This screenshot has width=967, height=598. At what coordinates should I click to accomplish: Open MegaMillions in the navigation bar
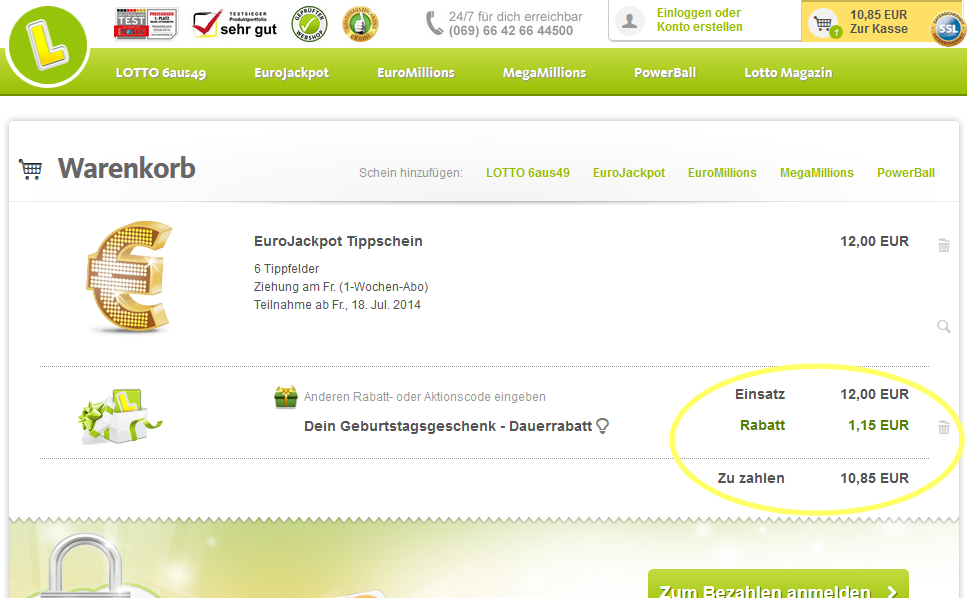click(x=545, y=73)
